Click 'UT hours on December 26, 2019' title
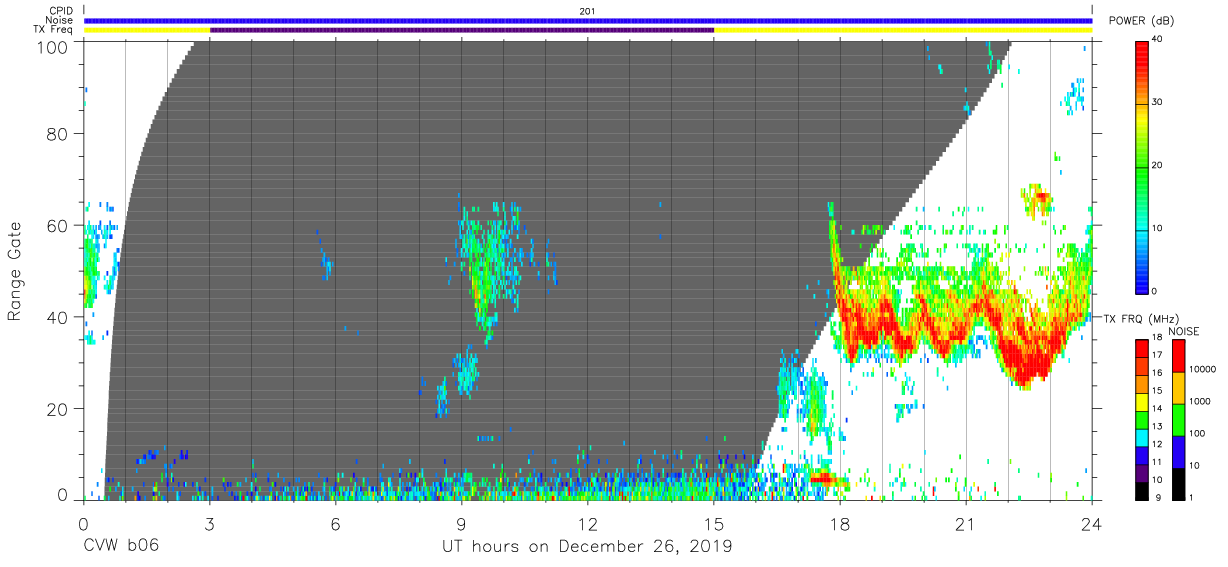Screen dimensions: 1228x567 point(587,548)
